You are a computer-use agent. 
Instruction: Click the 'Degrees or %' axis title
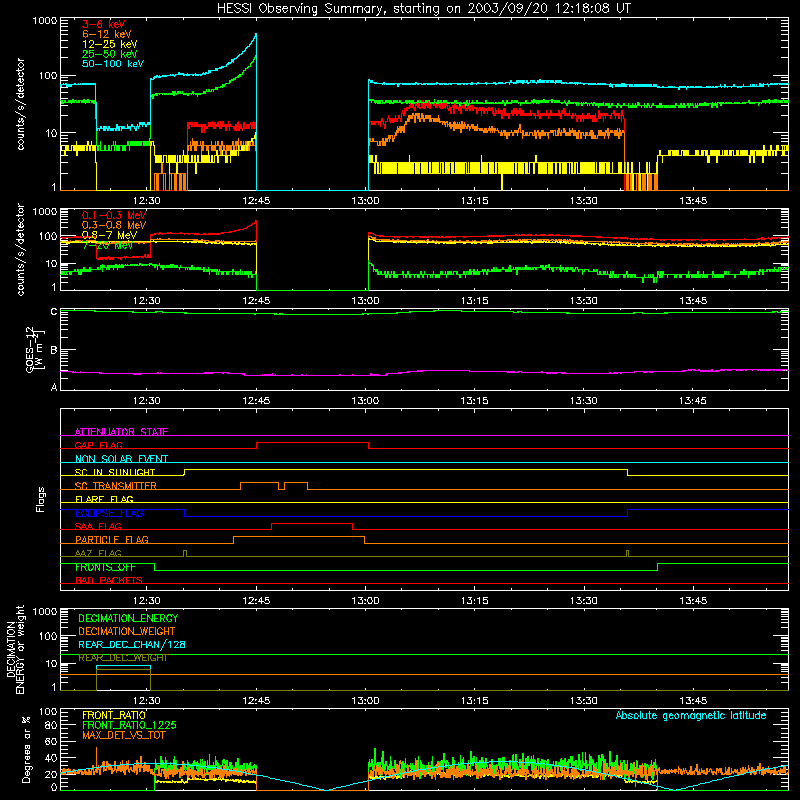[x=26, y=749]
